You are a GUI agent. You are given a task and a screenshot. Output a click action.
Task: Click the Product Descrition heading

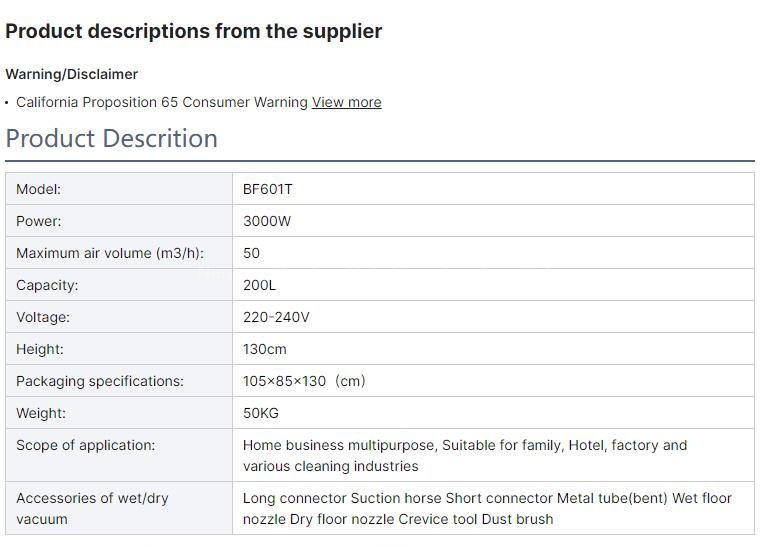click(111, 138)
